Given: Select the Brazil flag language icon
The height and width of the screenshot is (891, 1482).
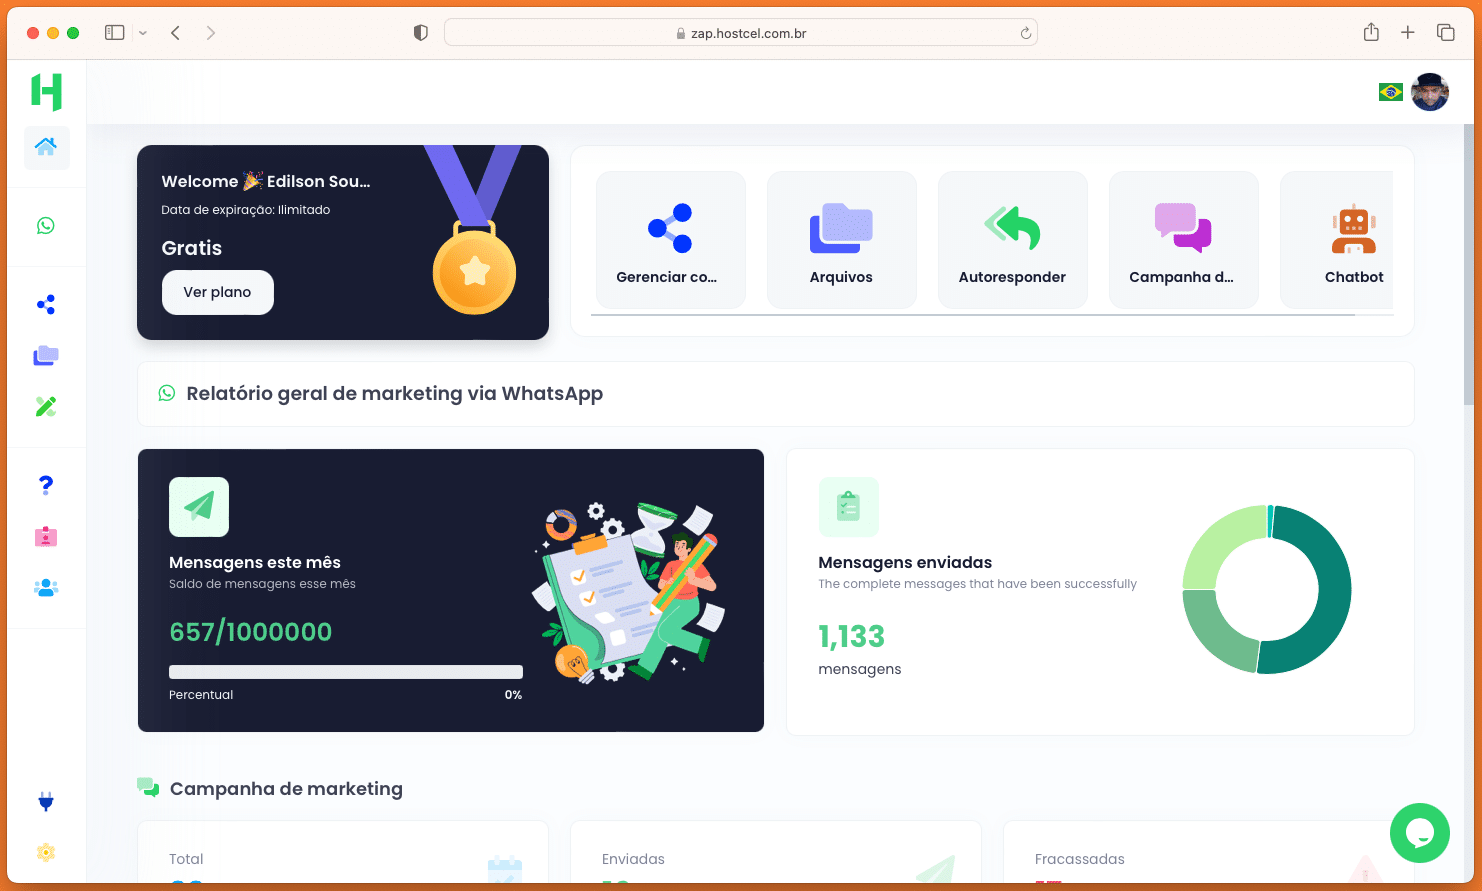Looking at the screenshot, I should (x=1390, y=92).
